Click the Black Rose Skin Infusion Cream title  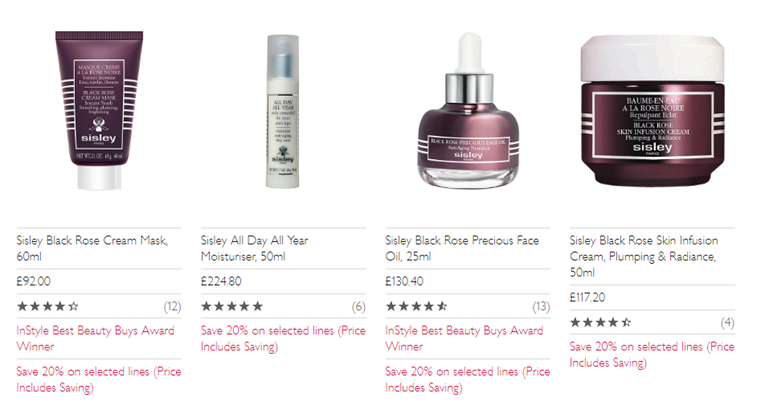tap(644, 256)
